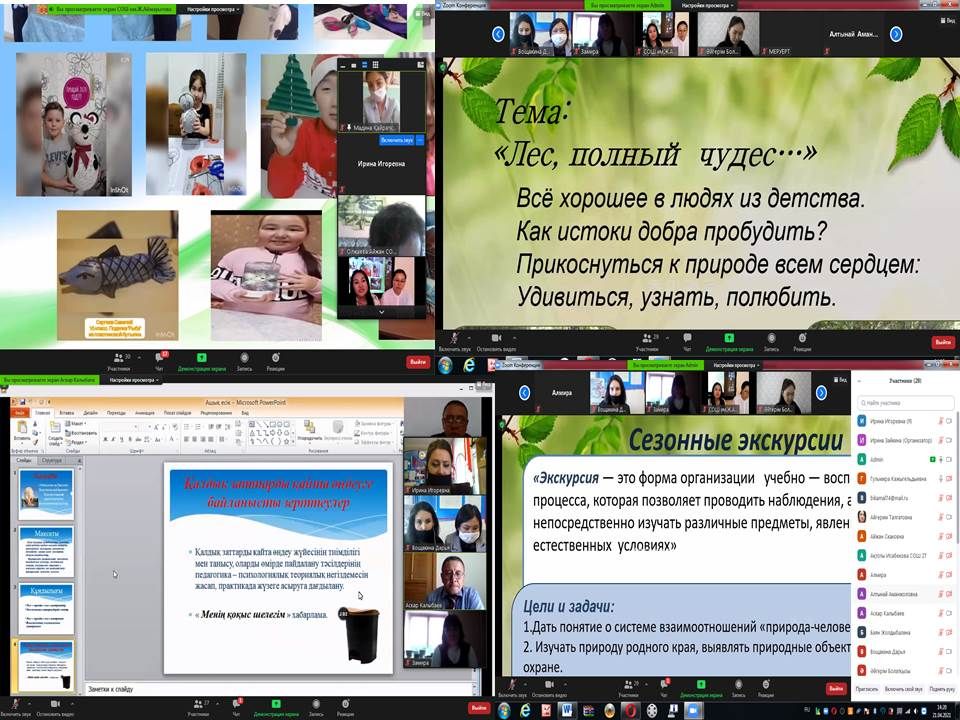960x720 pixels.
Task: Launch Opera from the Windows taskbar
Action: (x=631, y=709)
